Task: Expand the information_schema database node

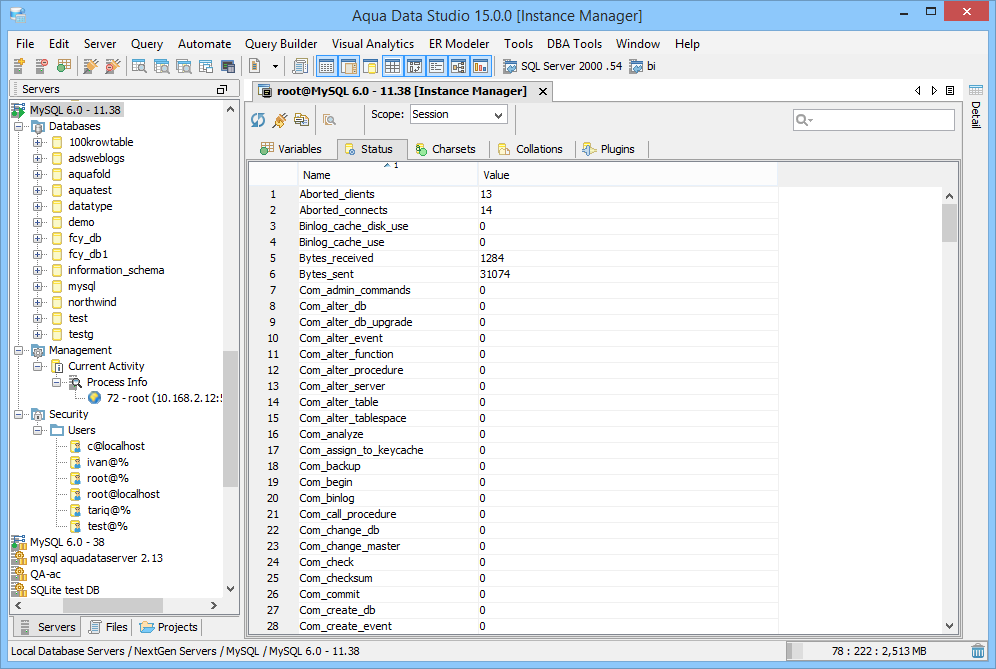Action: click(38, 271)
